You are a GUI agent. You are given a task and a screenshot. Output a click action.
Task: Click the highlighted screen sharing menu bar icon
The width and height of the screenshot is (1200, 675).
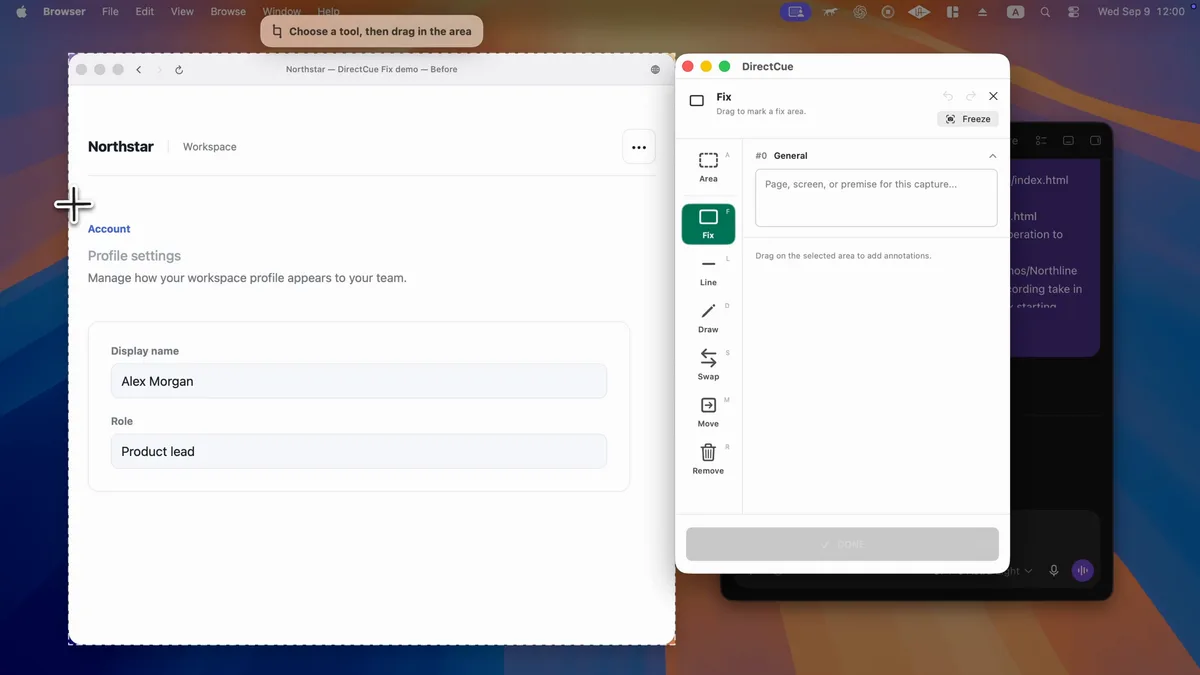(x=796, y=12)
